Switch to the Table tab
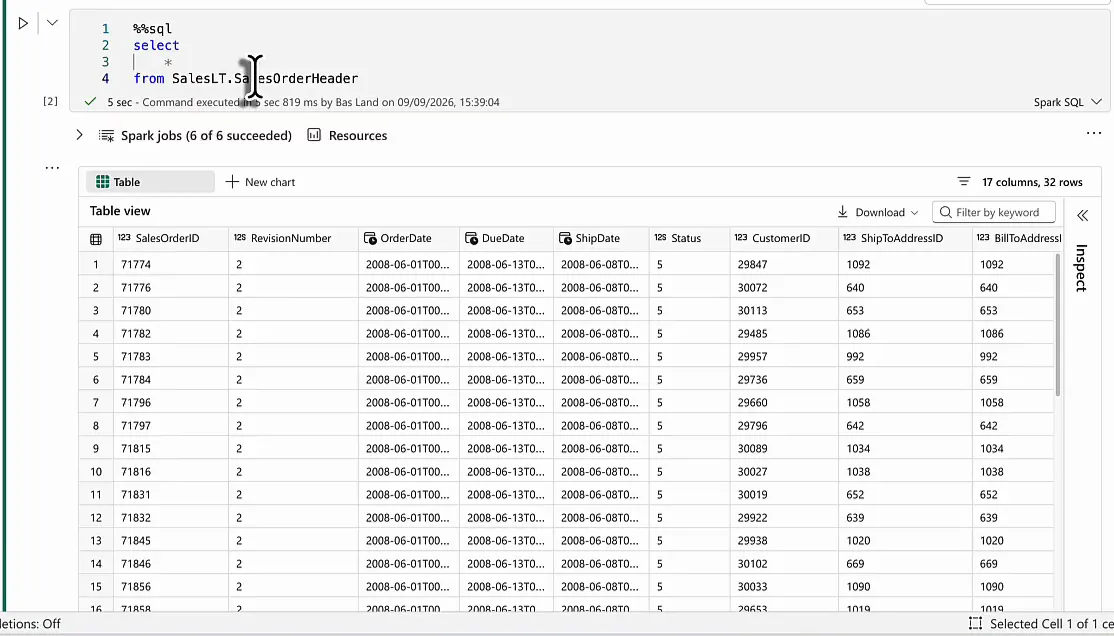The image size is (1114, 636). coord(150,182)
